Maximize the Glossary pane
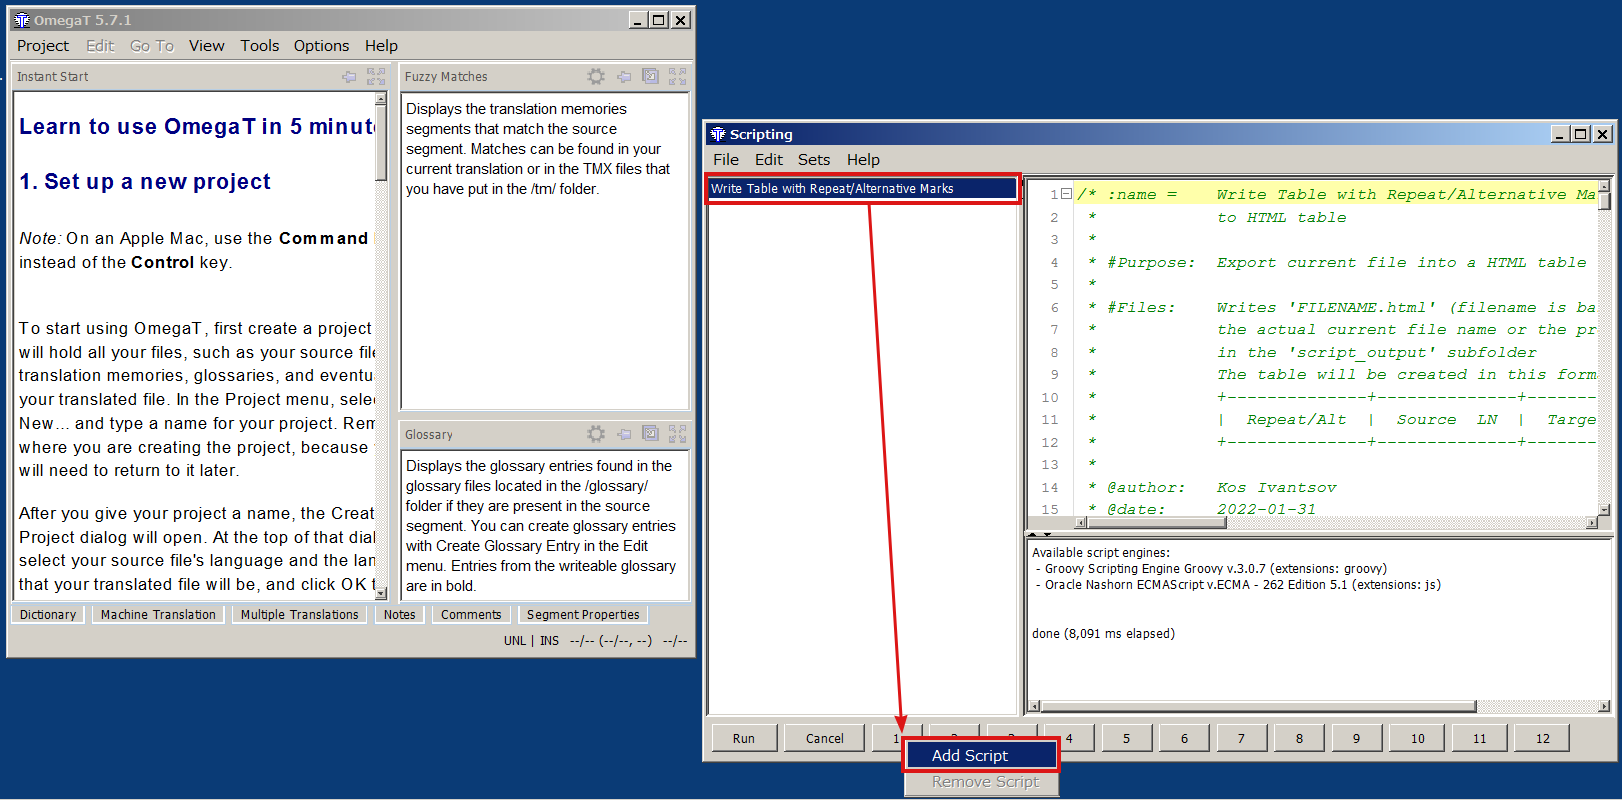This screenshot has width=1622, height=801. [x=677, y=434]
